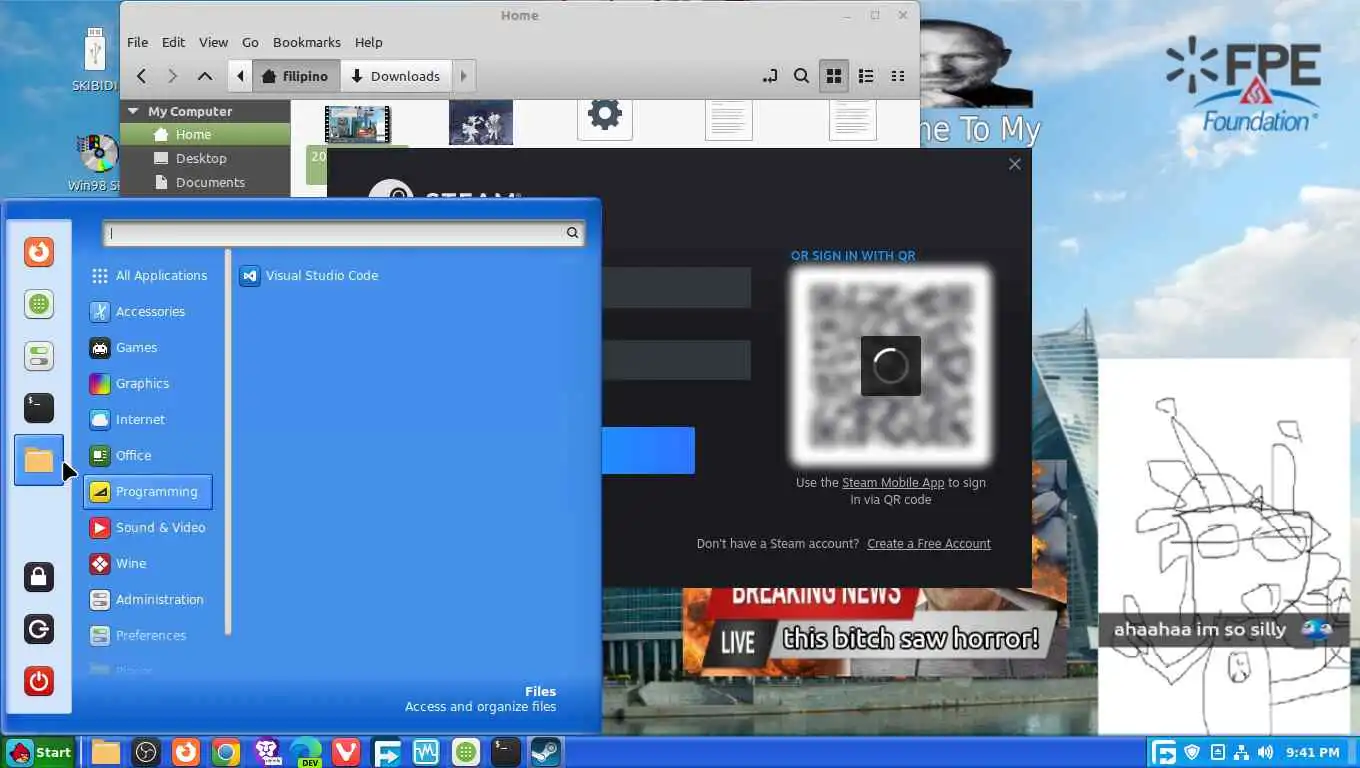Open the black Terminal icon on the taskbar
Image resolution: width=1360 pixels, height=768 pixels.
pos(506,752)
